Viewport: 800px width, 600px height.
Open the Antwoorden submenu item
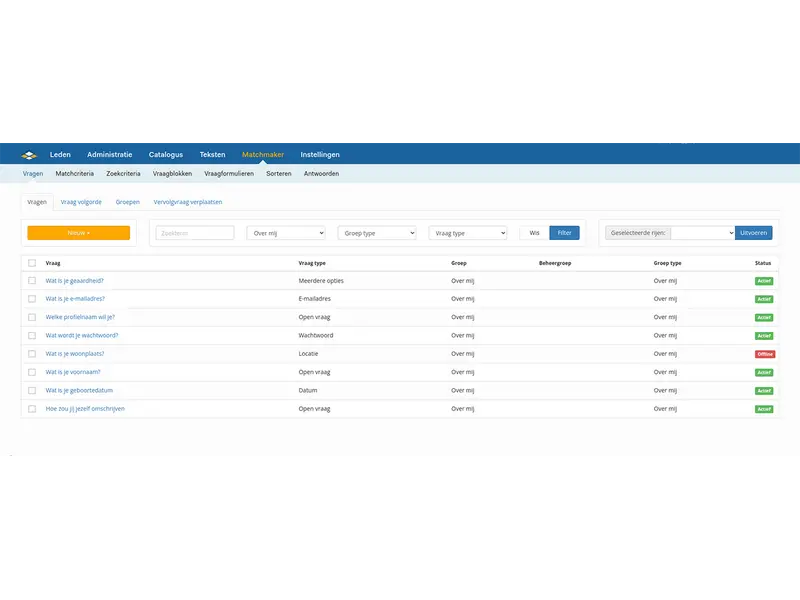(321, 174)
